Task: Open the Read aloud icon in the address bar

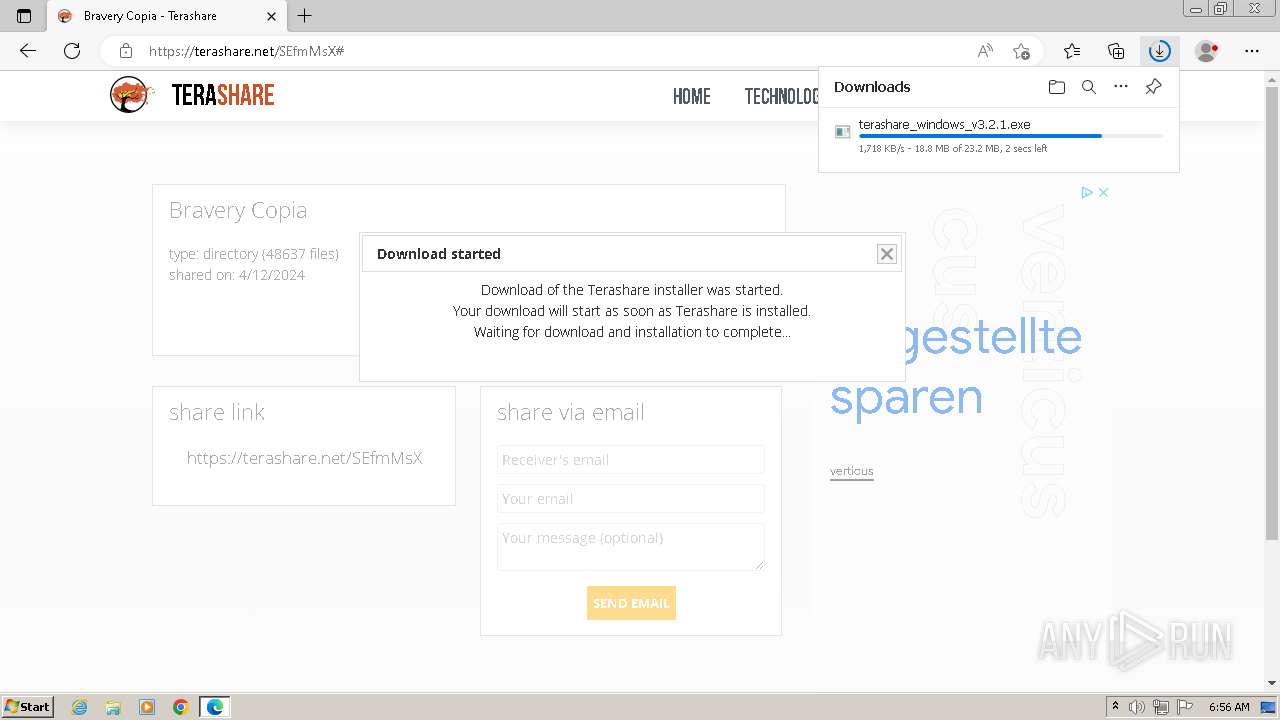Action: click(985, 51)
